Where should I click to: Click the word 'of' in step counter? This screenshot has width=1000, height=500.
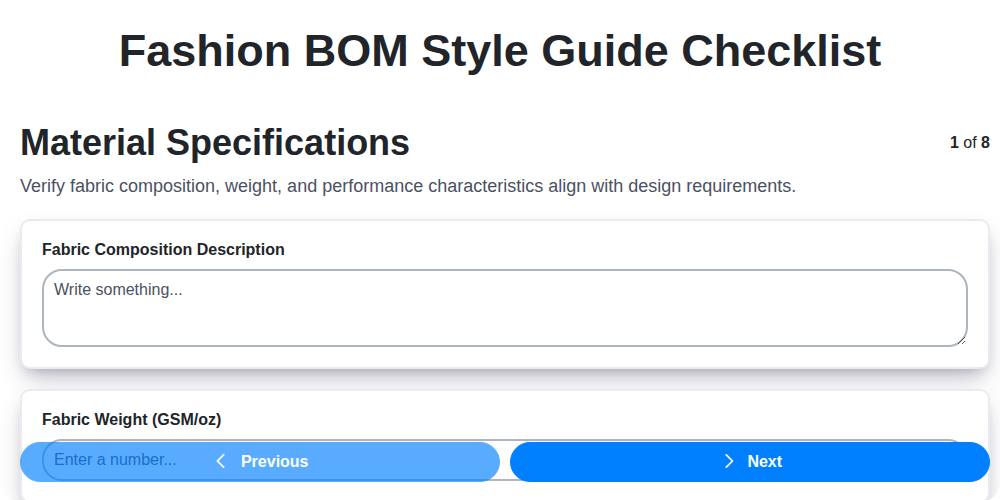click(x=969, y=143)
